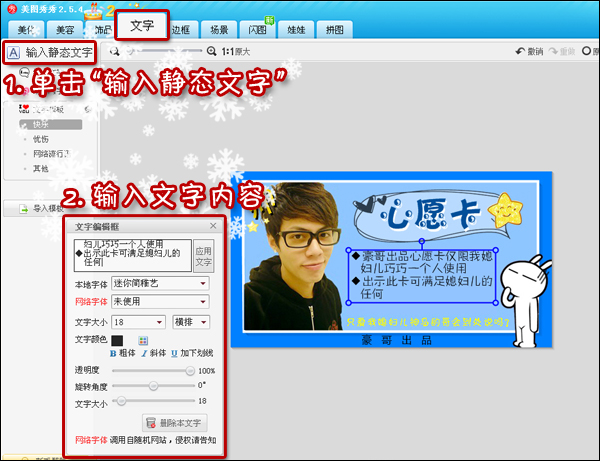Open the 娃娃 tab
This screenshot has height=461, width=600.
tap(296, 30)
